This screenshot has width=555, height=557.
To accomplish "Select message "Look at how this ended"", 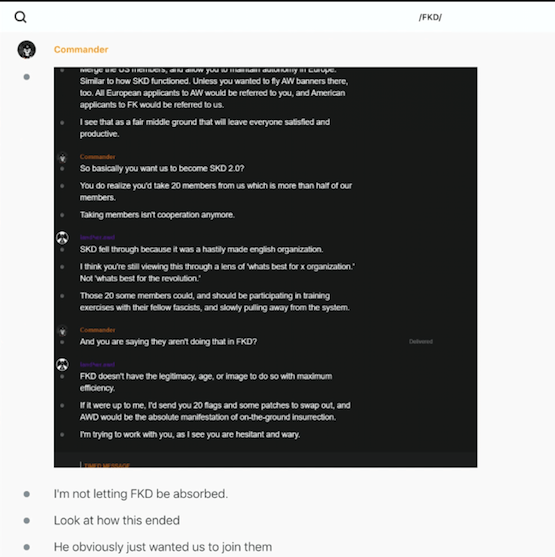I will coord(117,520).
